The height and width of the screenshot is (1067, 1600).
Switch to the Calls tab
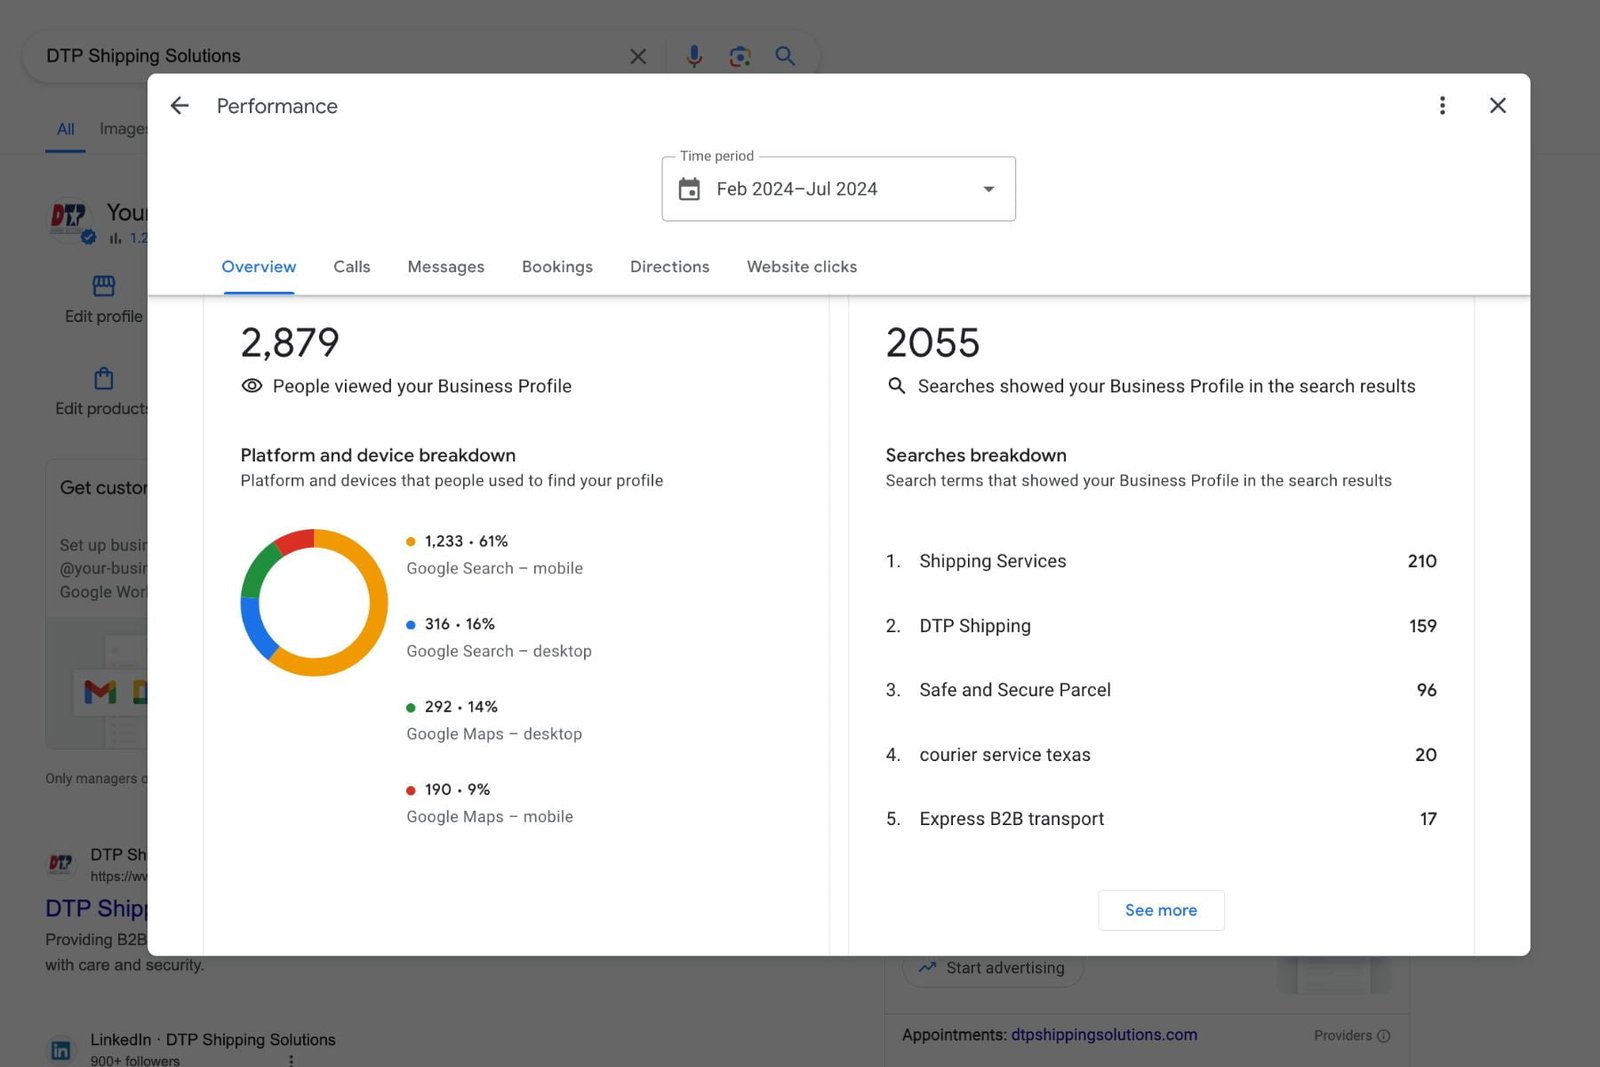click(352, 267)
